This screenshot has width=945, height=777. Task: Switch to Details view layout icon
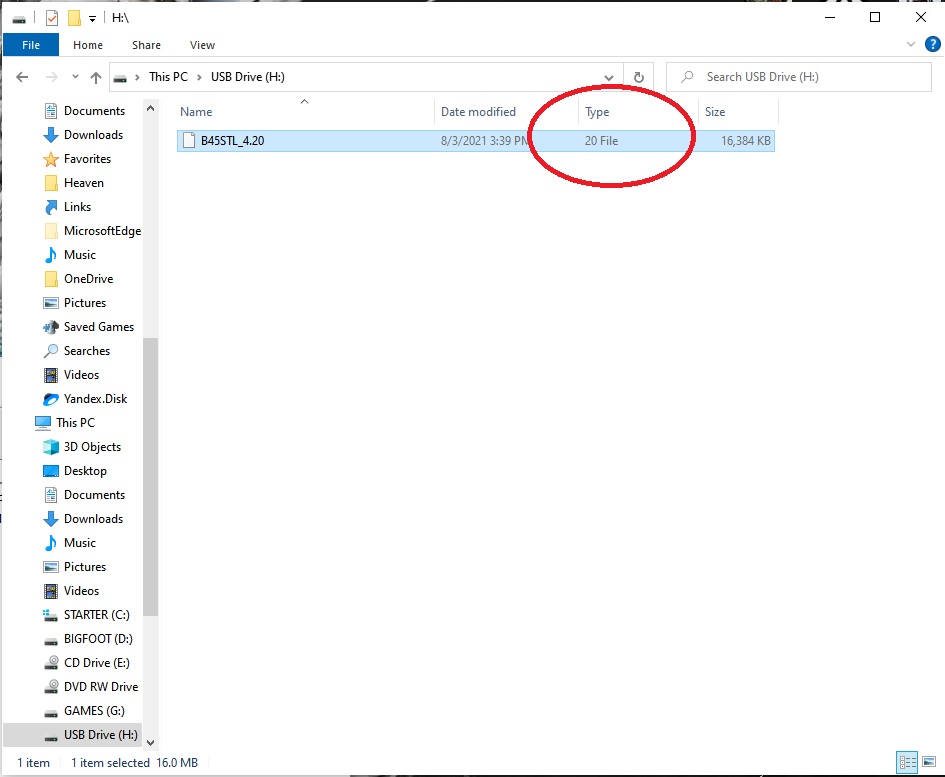coord(907,762)
